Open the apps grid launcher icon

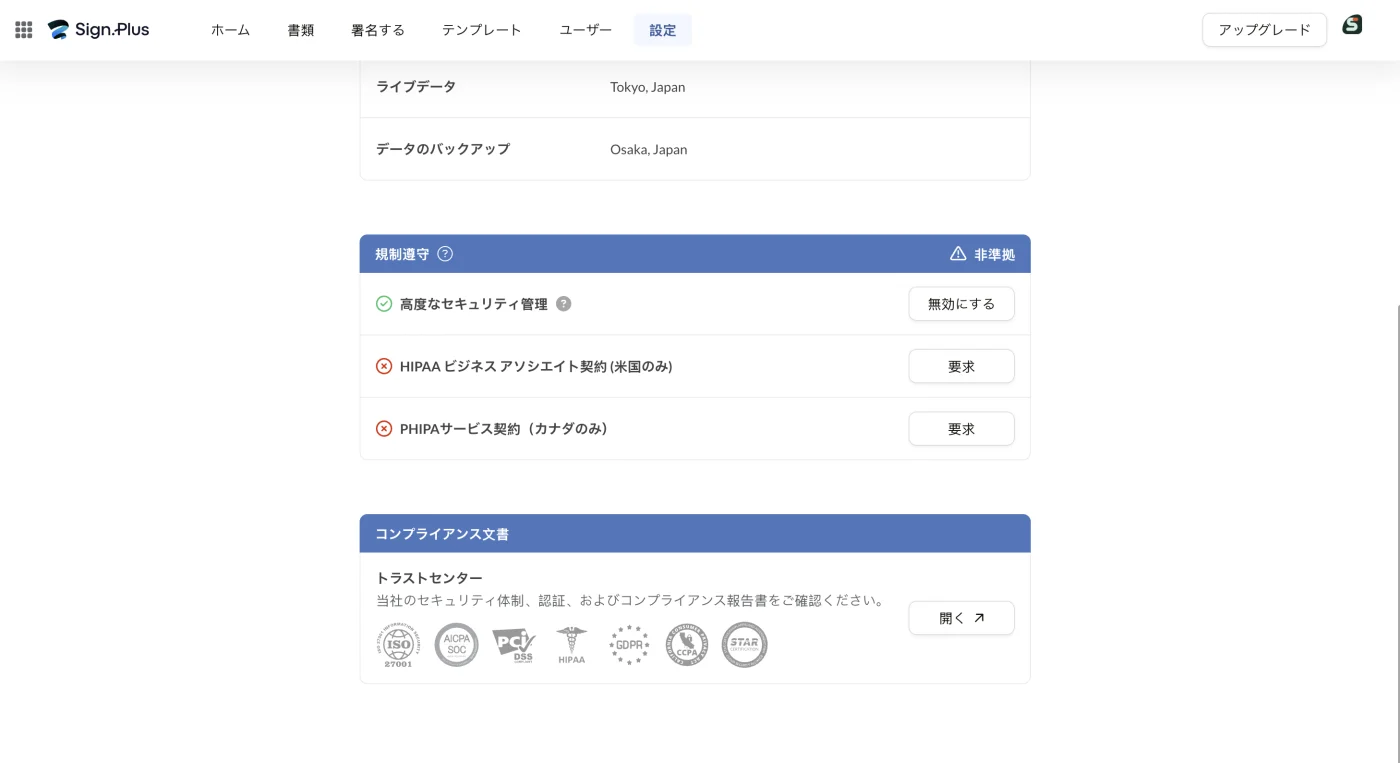[24, 30]
